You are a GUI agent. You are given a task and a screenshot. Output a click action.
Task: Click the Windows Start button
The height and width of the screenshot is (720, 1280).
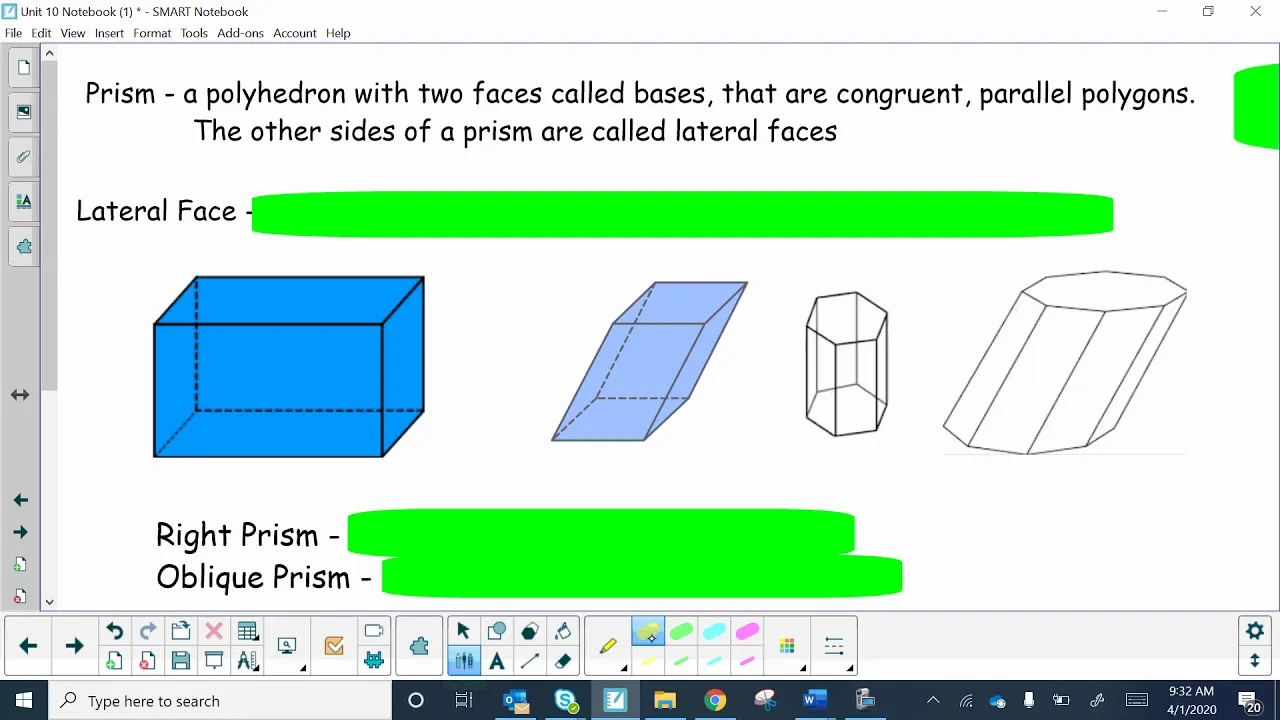[x=24, y=700]
